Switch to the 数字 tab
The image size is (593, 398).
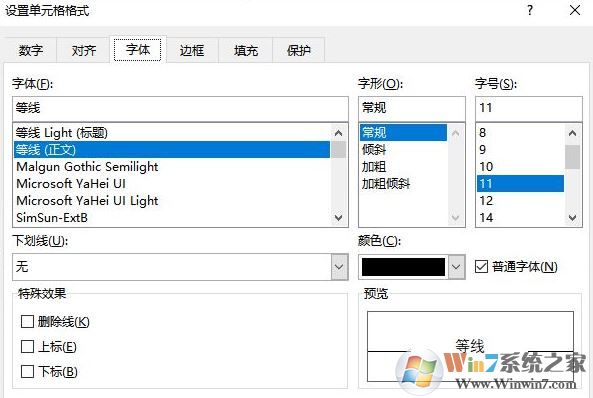(31, 50)
